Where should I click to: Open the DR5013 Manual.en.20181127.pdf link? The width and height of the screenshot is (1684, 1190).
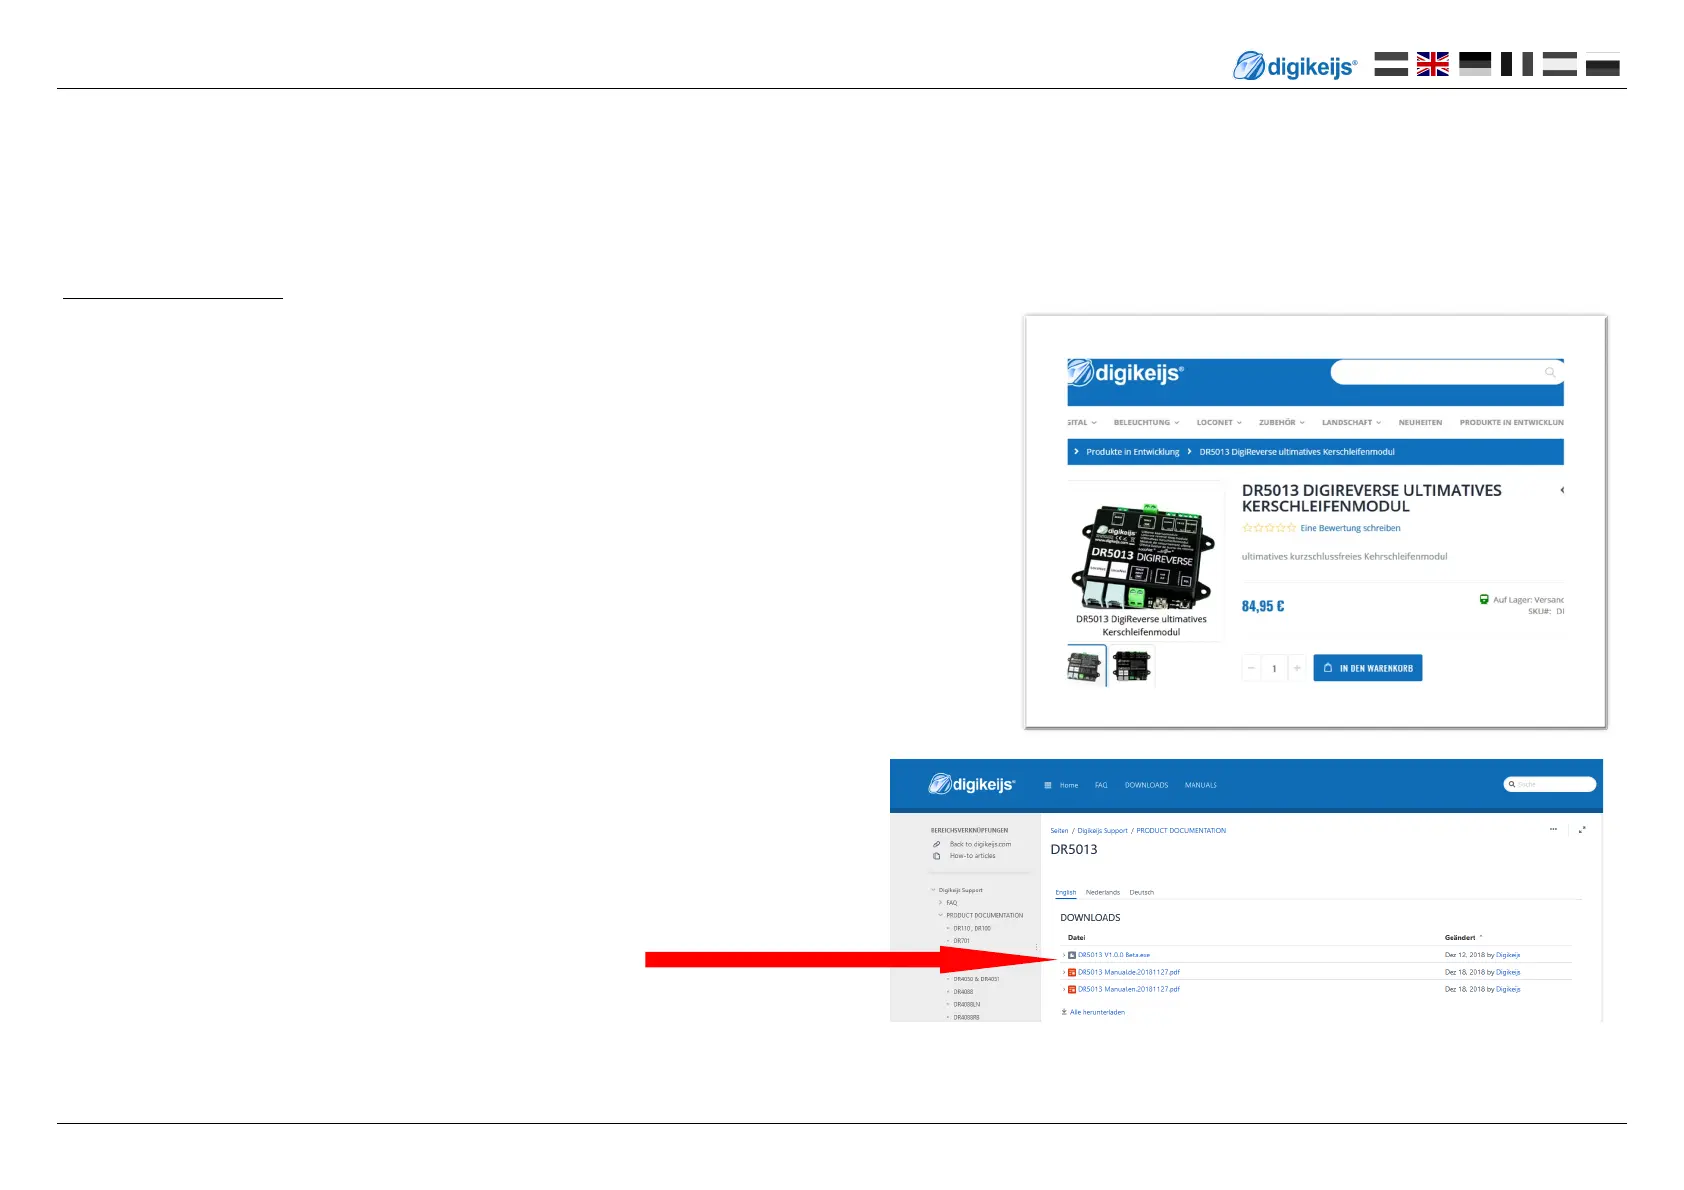1129,989
